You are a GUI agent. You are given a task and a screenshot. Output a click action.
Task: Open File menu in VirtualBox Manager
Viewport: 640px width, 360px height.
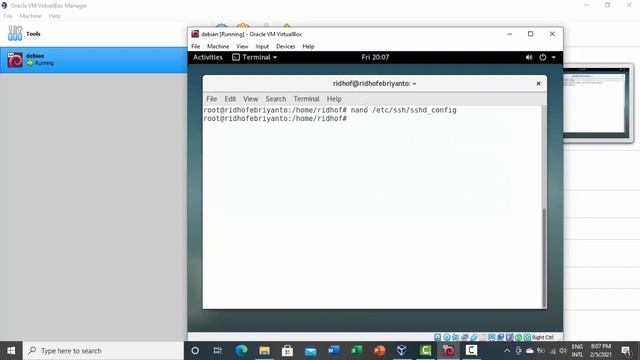(8, 16)
